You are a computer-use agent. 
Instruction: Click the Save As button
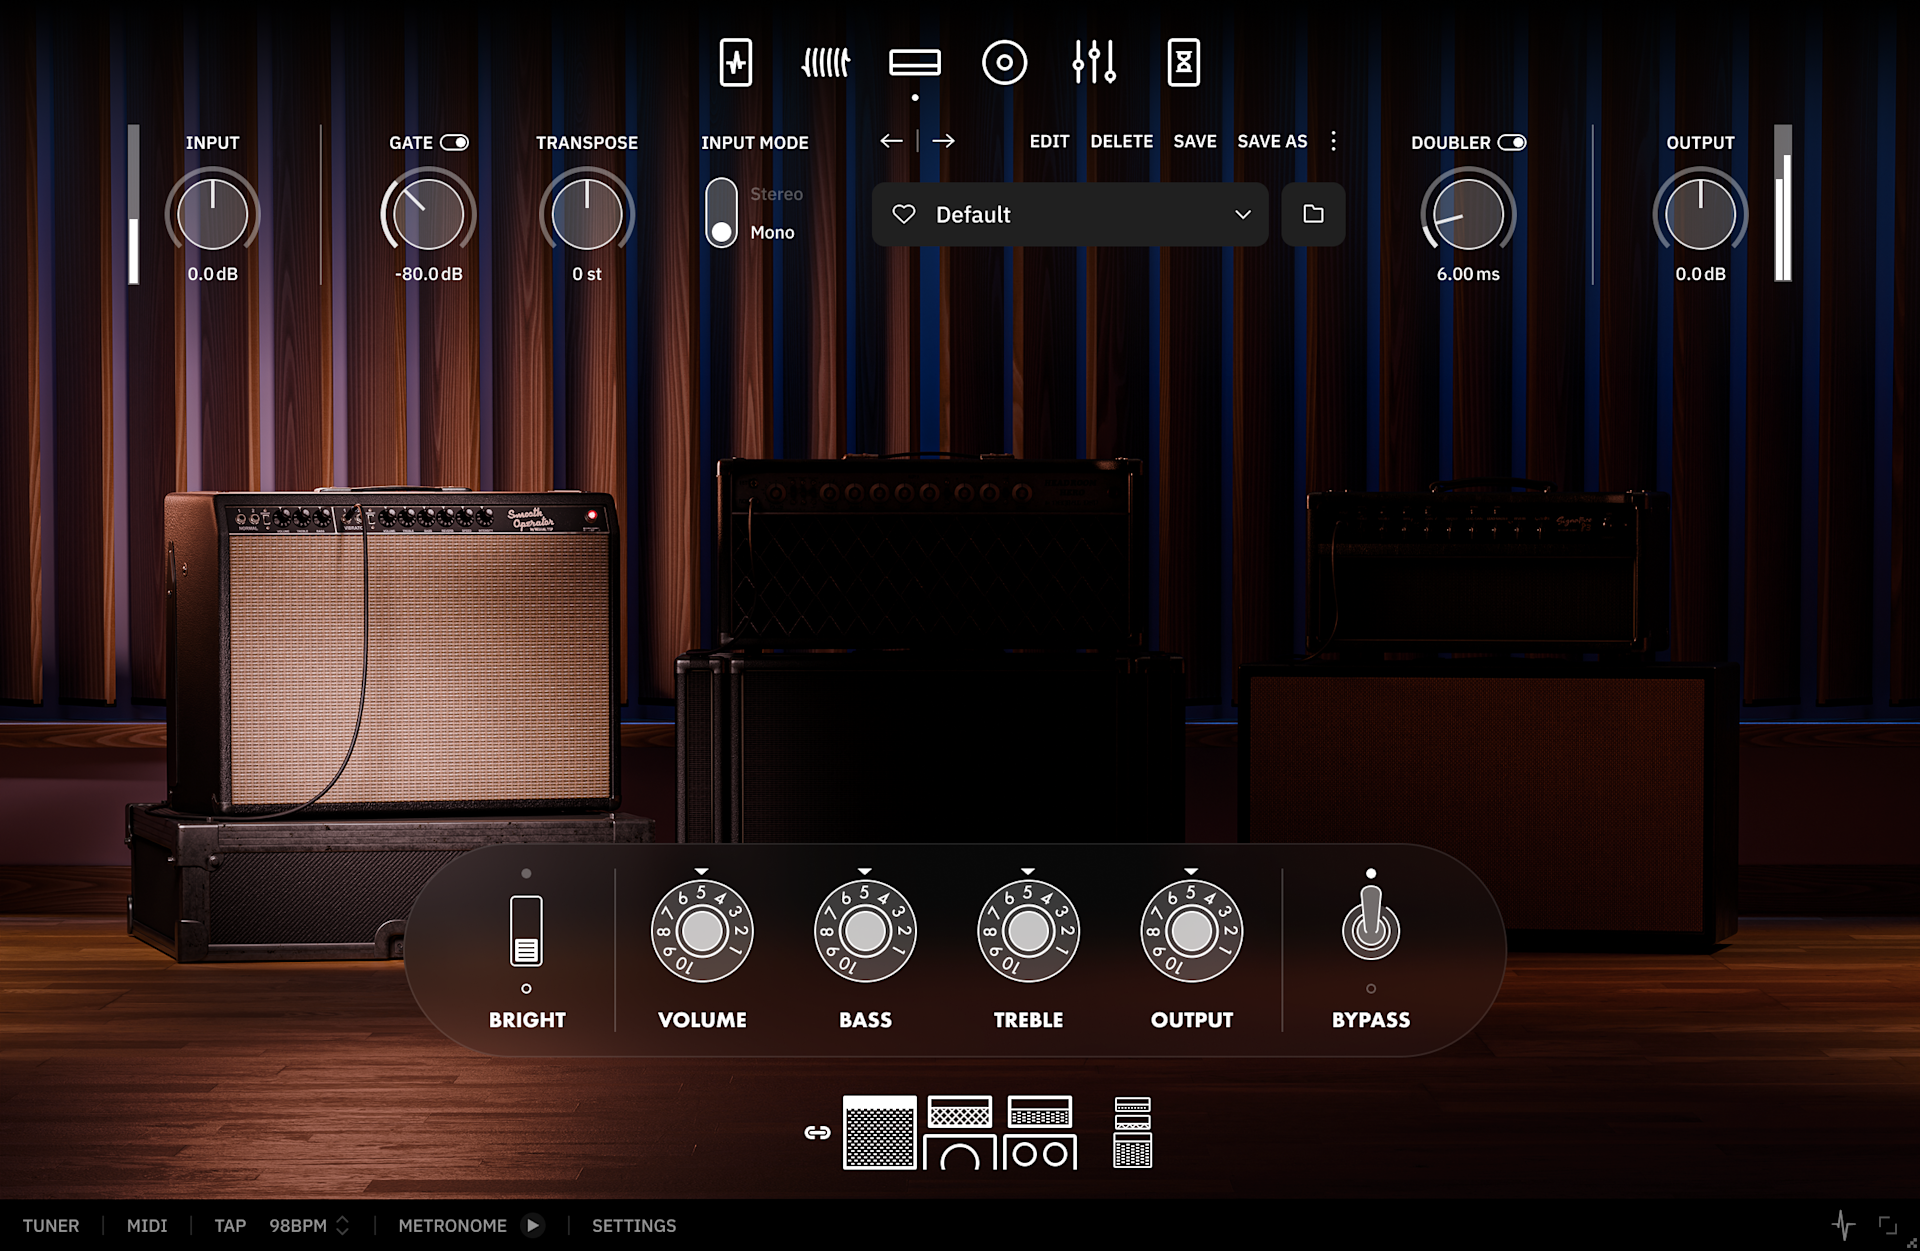(1272, 141)
